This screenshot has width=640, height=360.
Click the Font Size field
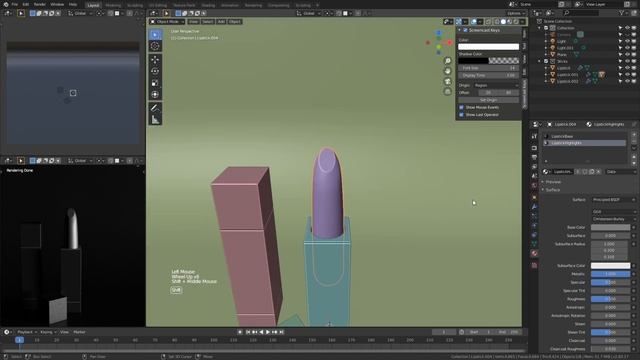coord(489,68)
